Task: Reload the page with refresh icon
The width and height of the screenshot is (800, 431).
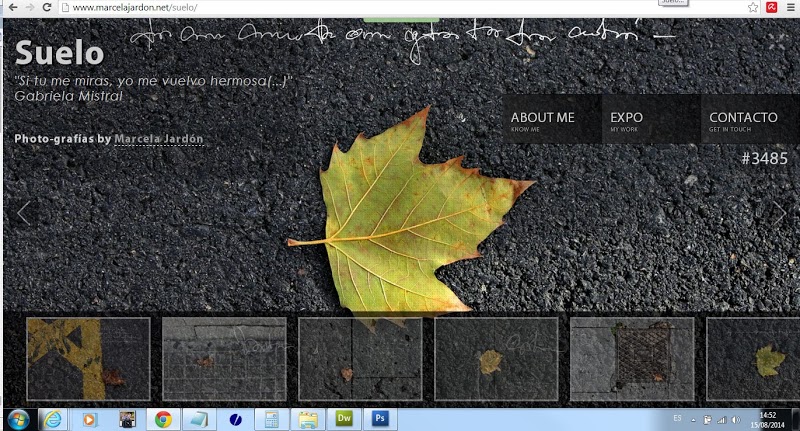Action: click(x=47, y=7)
